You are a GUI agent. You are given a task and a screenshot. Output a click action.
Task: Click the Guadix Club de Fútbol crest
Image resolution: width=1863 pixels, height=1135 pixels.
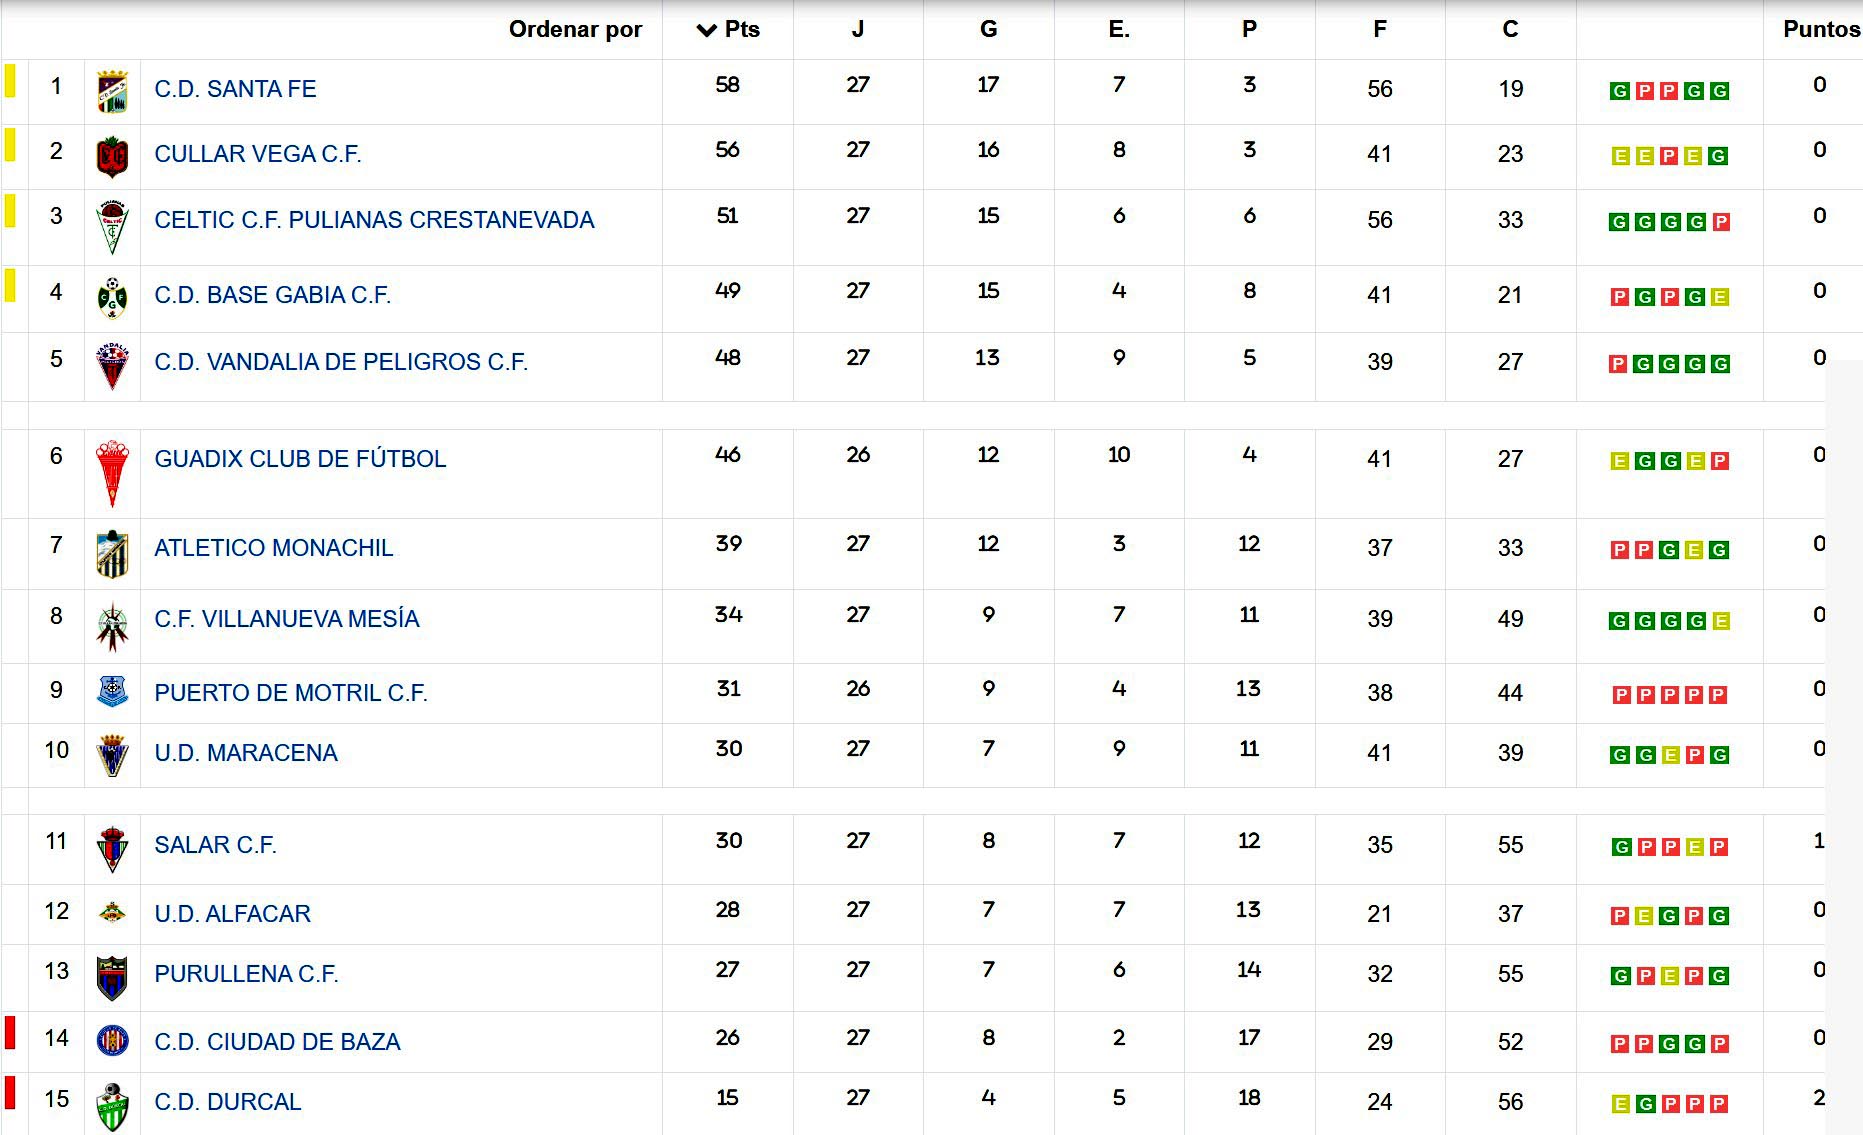pyautogui.click(x=112, y=472)
